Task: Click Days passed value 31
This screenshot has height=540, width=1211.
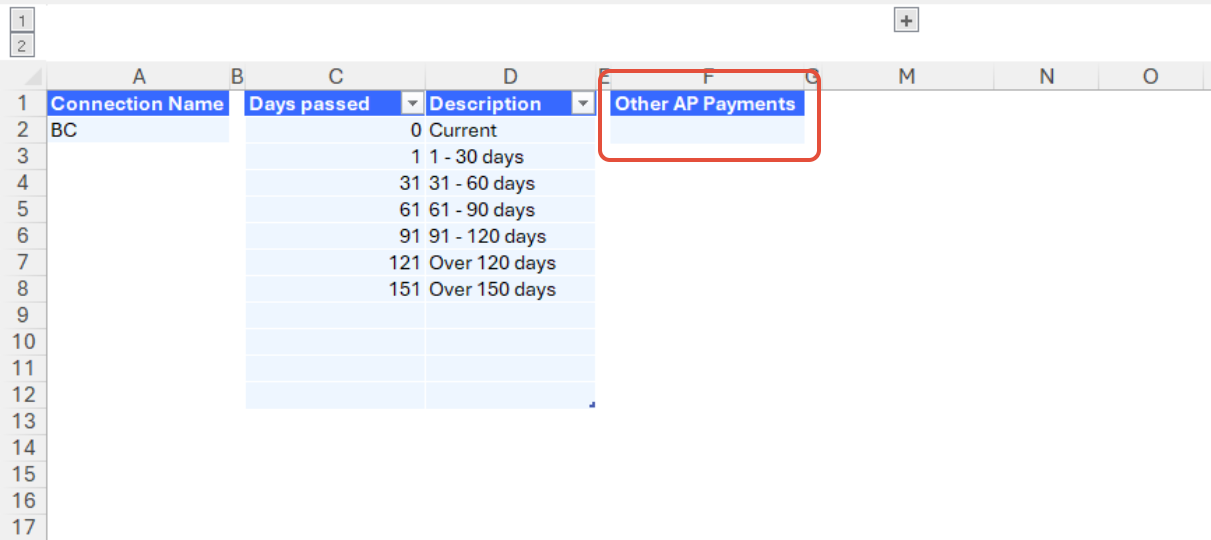Action: [334, 183]
